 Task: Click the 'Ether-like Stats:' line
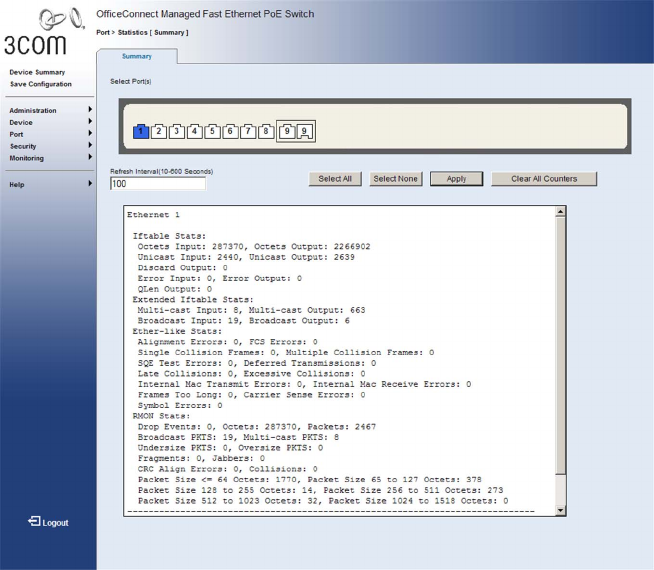point(177,331)
